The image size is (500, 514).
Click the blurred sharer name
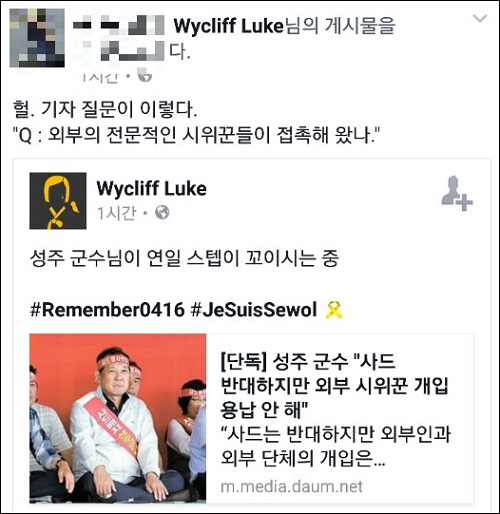click(119, 38)
